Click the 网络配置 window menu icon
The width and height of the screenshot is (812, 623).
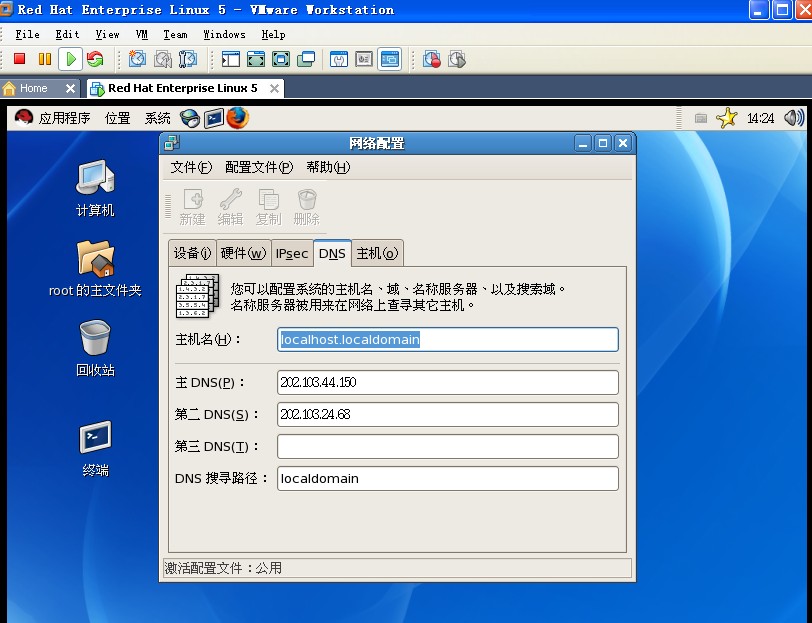[171, 142]
